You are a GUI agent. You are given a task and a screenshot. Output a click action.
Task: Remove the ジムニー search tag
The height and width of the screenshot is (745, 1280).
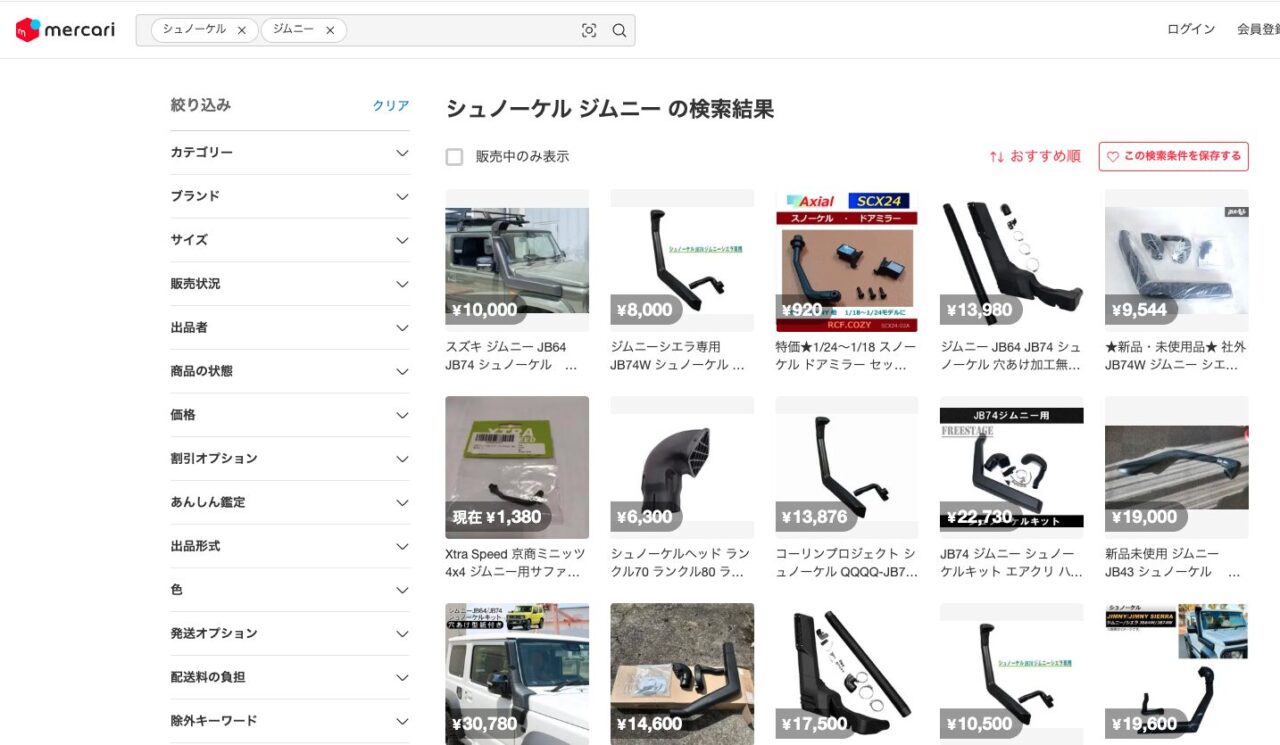pyautogui.click(x=329, y=31)
